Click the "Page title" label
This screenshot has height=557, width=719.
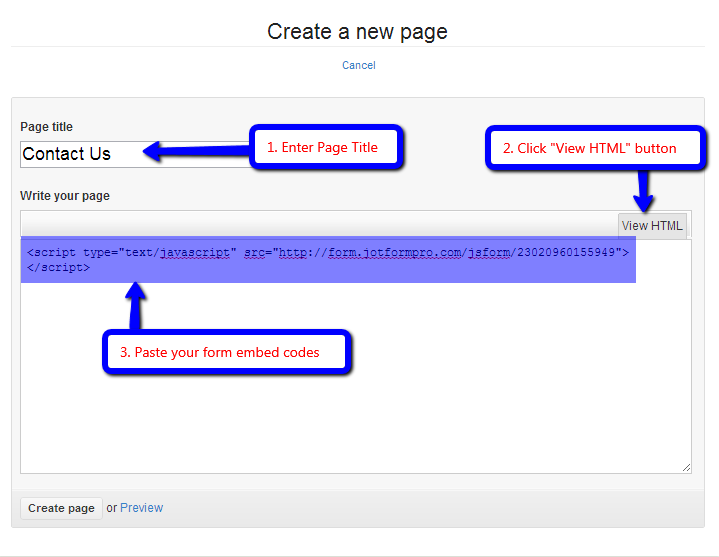tap(47, 127)
